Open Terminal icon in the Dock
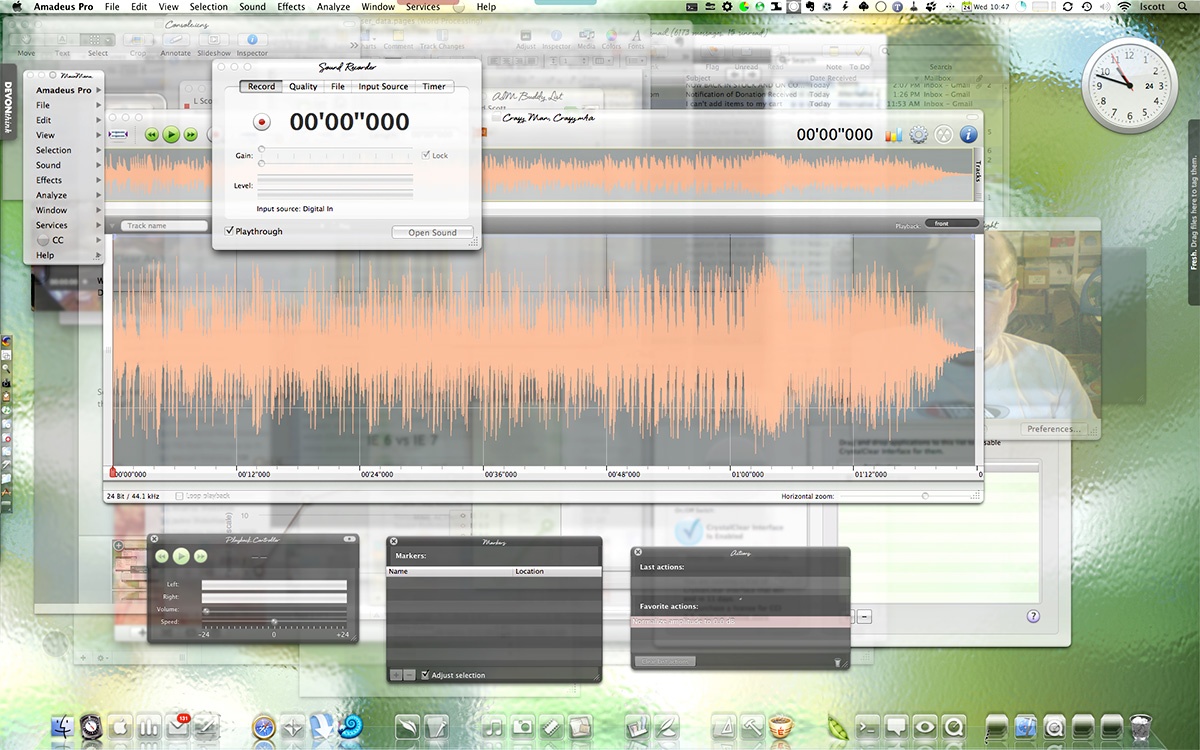 point(868,727)
